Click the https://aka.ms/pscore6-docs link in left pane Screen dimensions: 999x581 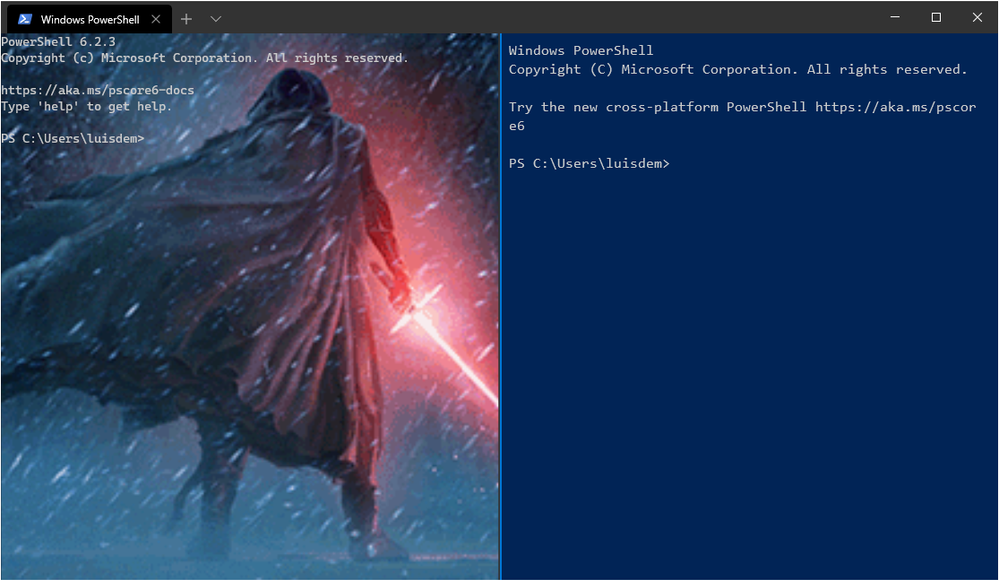(x=97, y=90)
